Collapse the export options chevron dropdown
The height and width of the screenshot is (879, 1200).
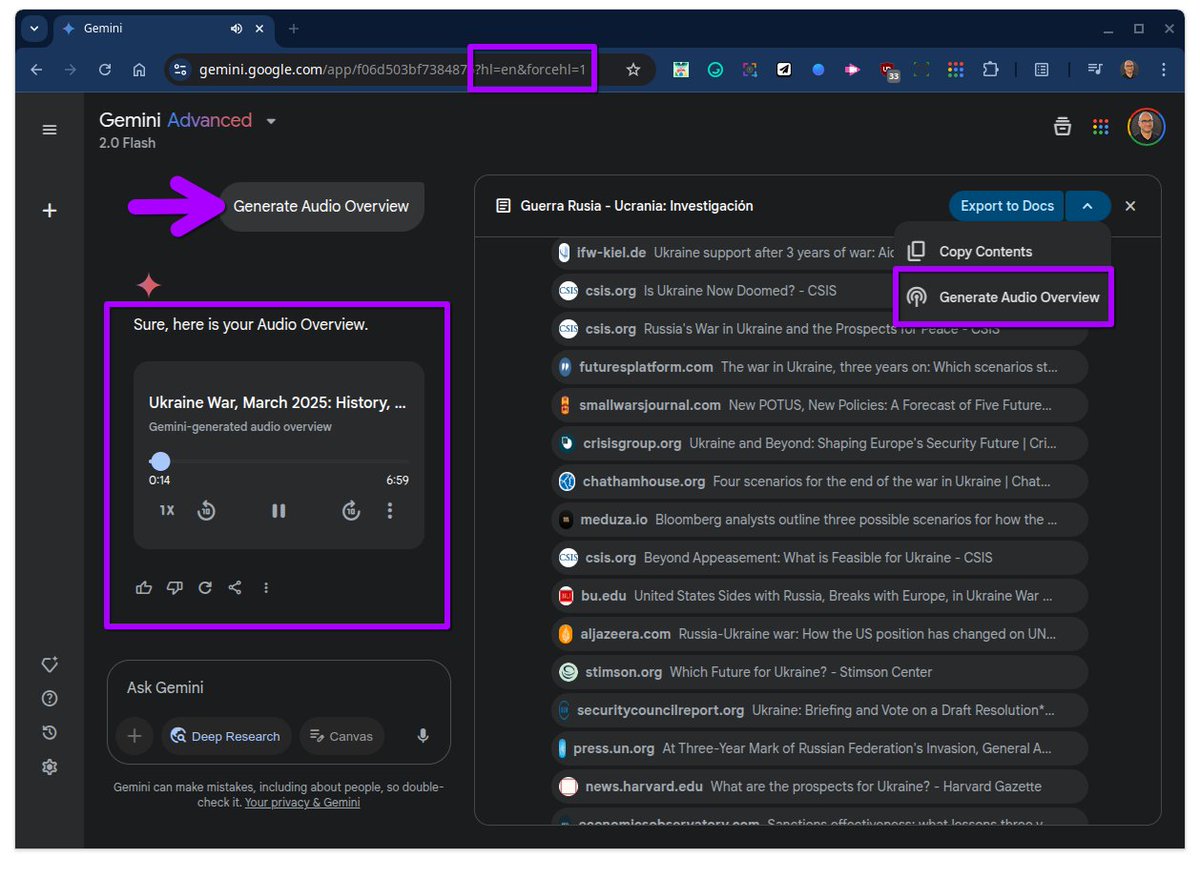click(1088, 206)
